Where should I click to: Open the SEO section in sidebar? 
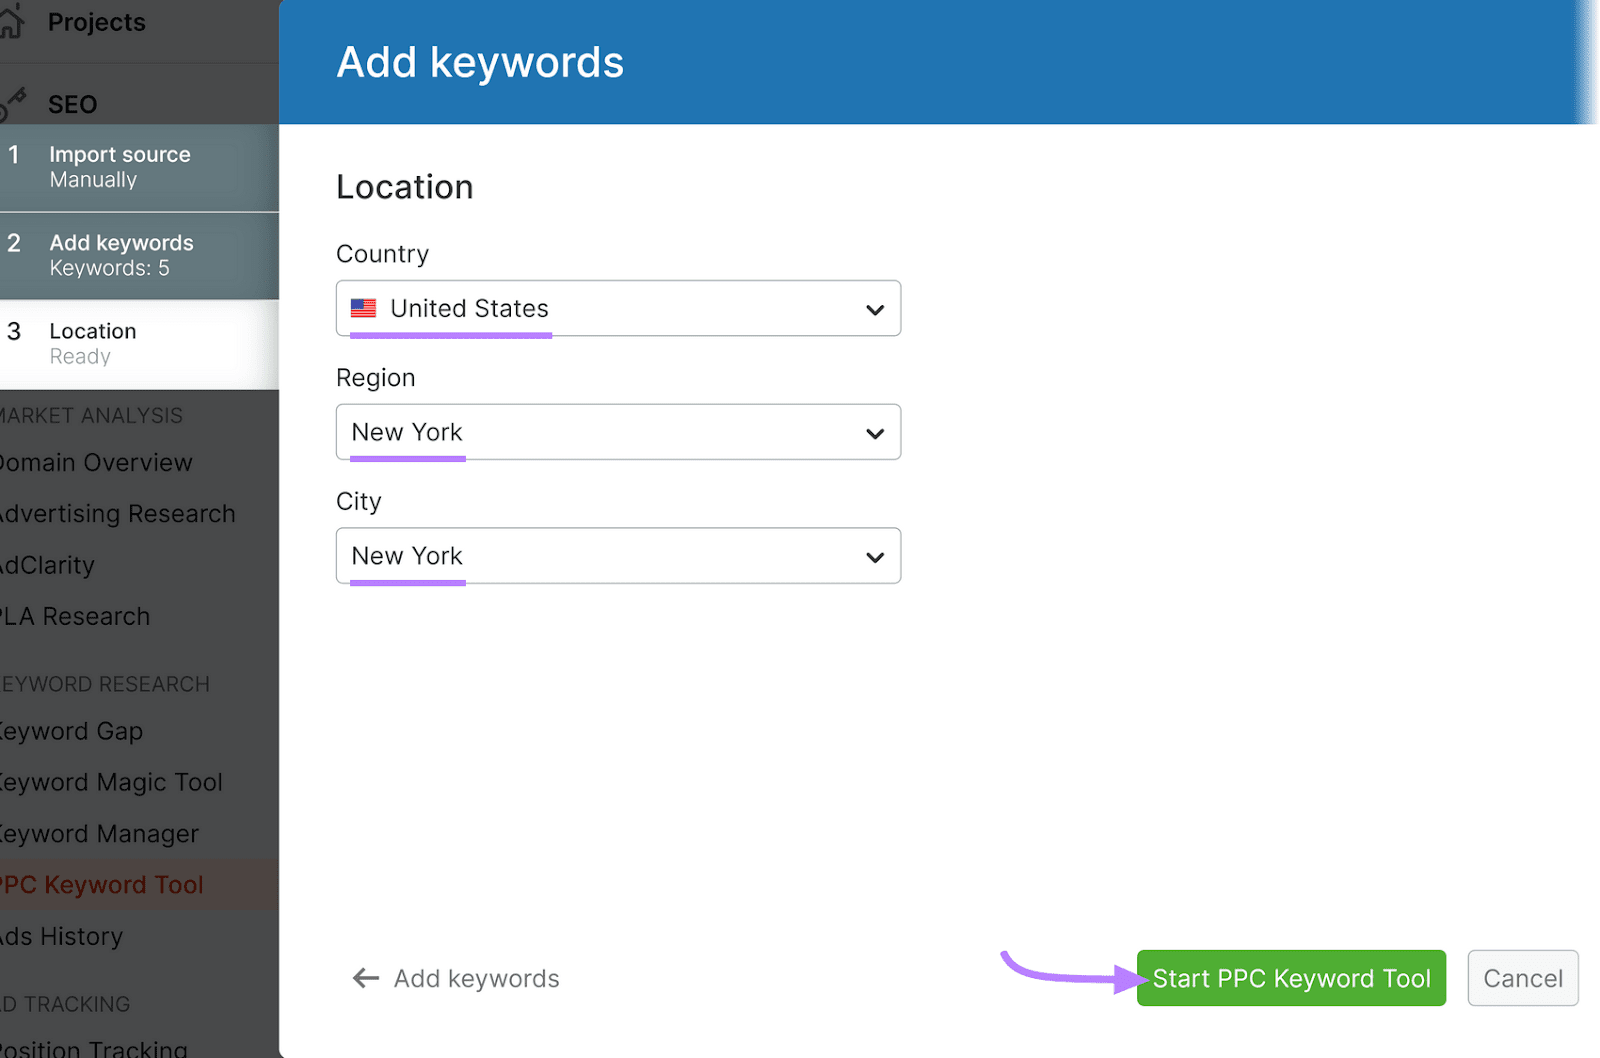click(73, 104)
